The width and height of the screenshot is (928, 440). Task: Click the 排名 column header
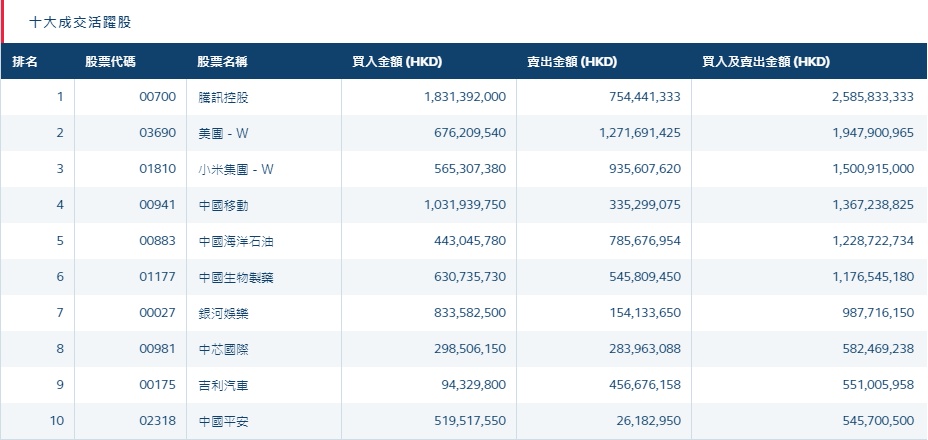(25, 62)
